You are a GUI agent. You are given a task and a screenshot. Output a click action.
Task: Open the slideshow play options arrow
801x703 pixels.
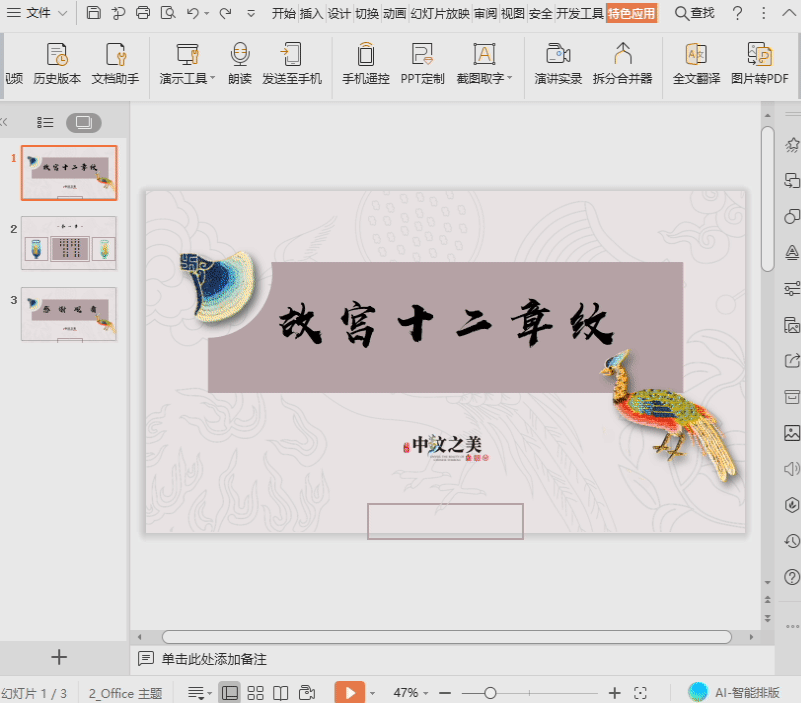(372, 693)
